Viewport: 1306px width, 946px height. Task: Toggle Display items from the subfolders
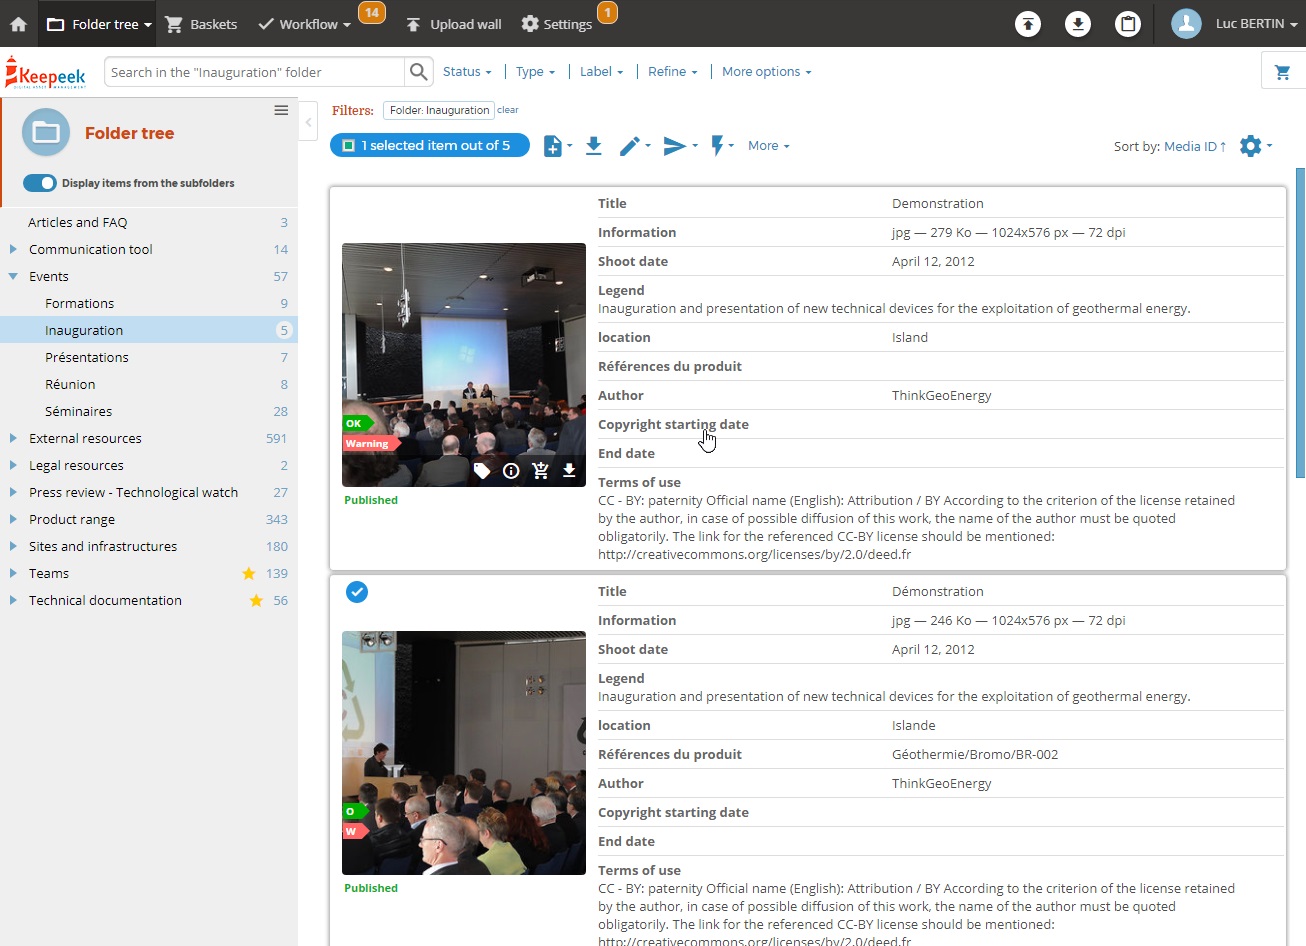click(x=40, y=183)
